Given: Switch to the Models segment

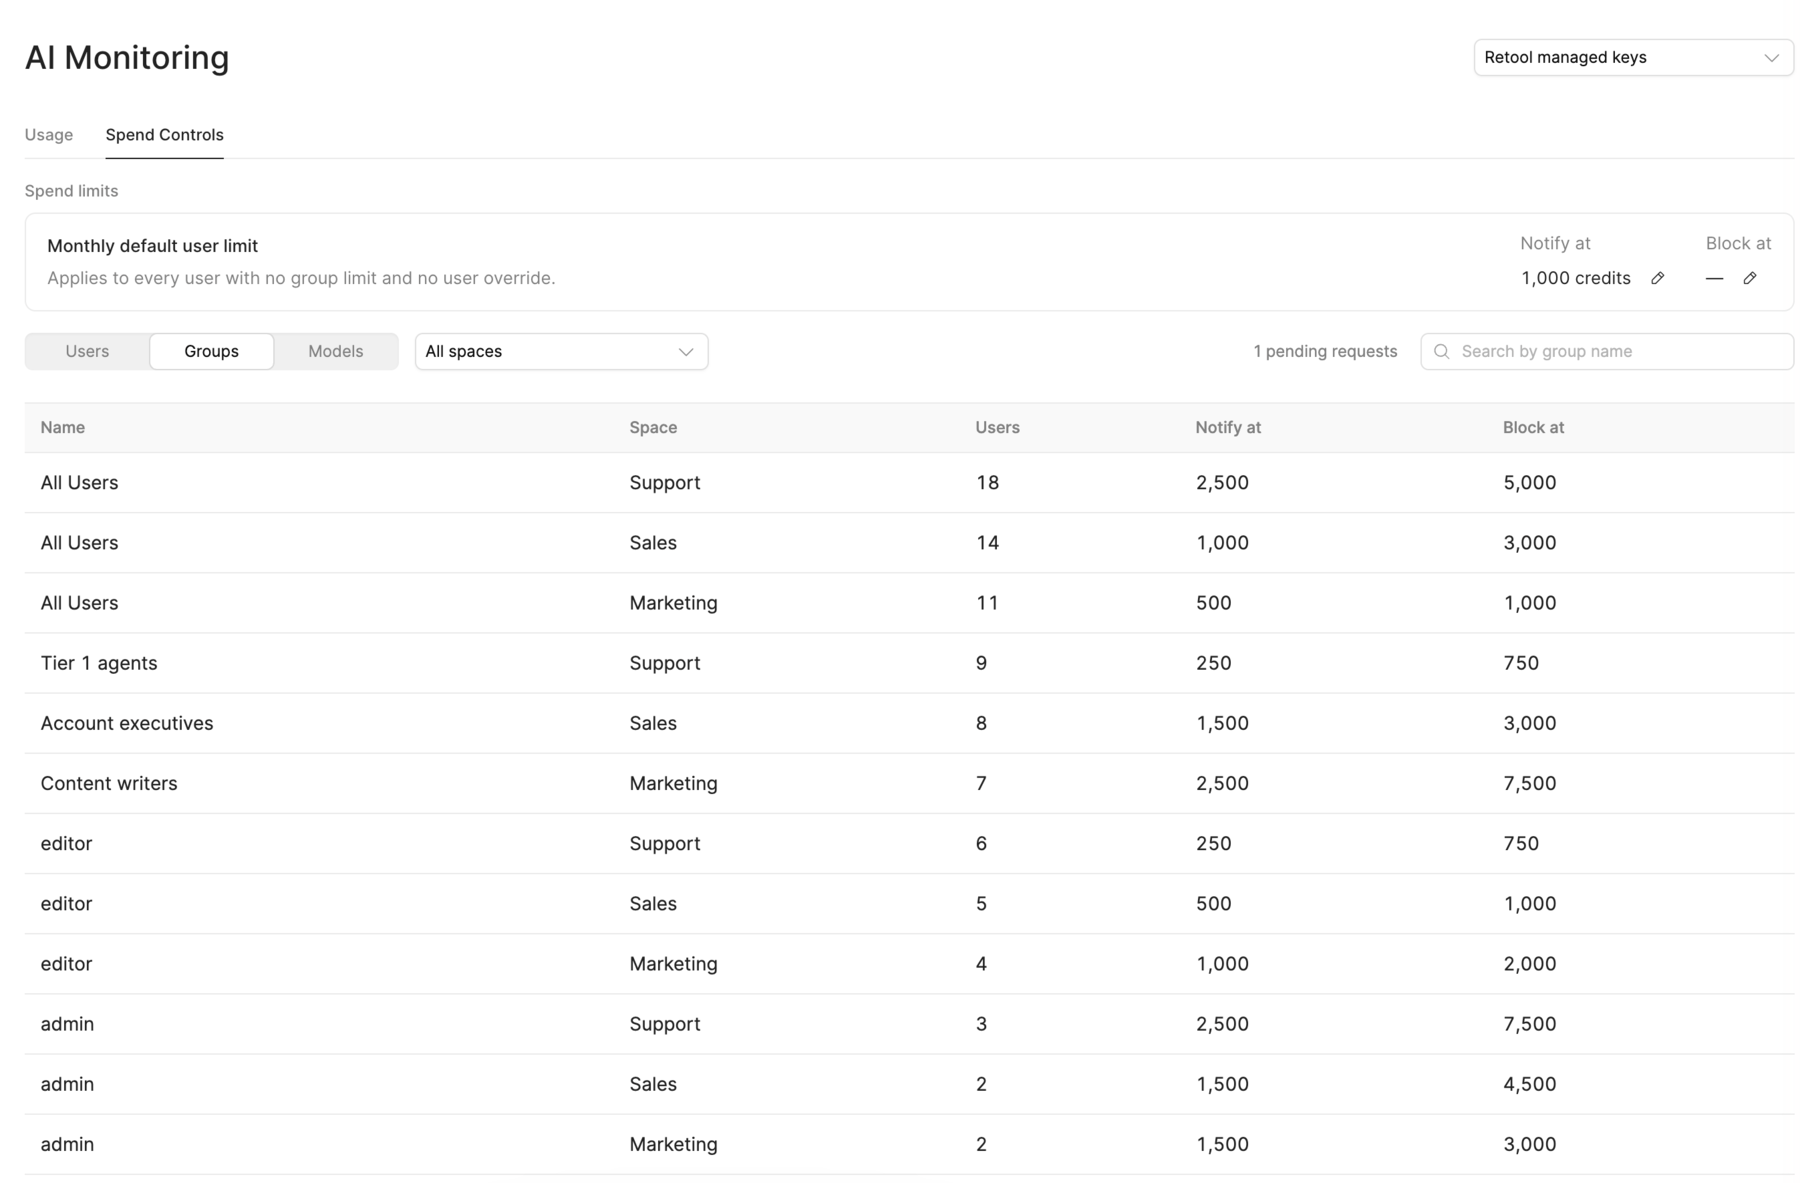Looking at the screenshot, I should (x=335, y=351).
